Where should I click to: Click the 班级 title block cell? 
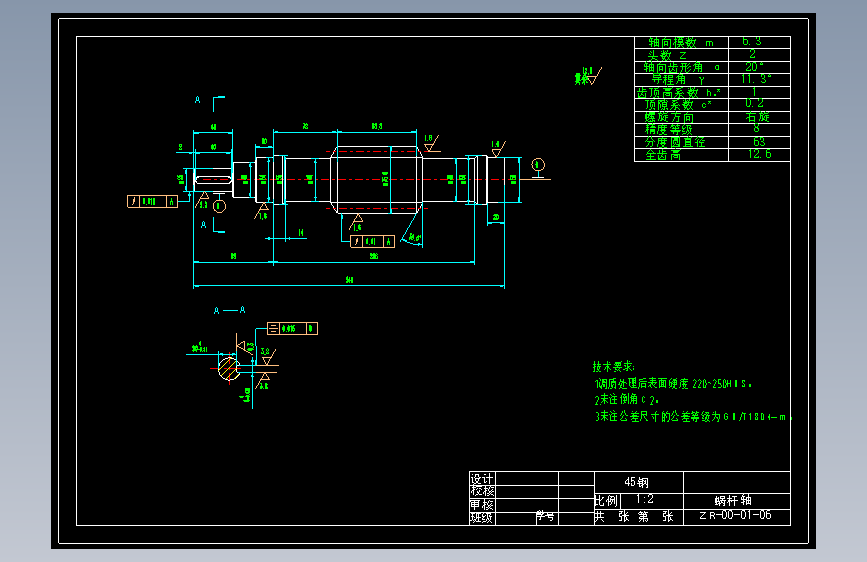(x=482, y=518)
